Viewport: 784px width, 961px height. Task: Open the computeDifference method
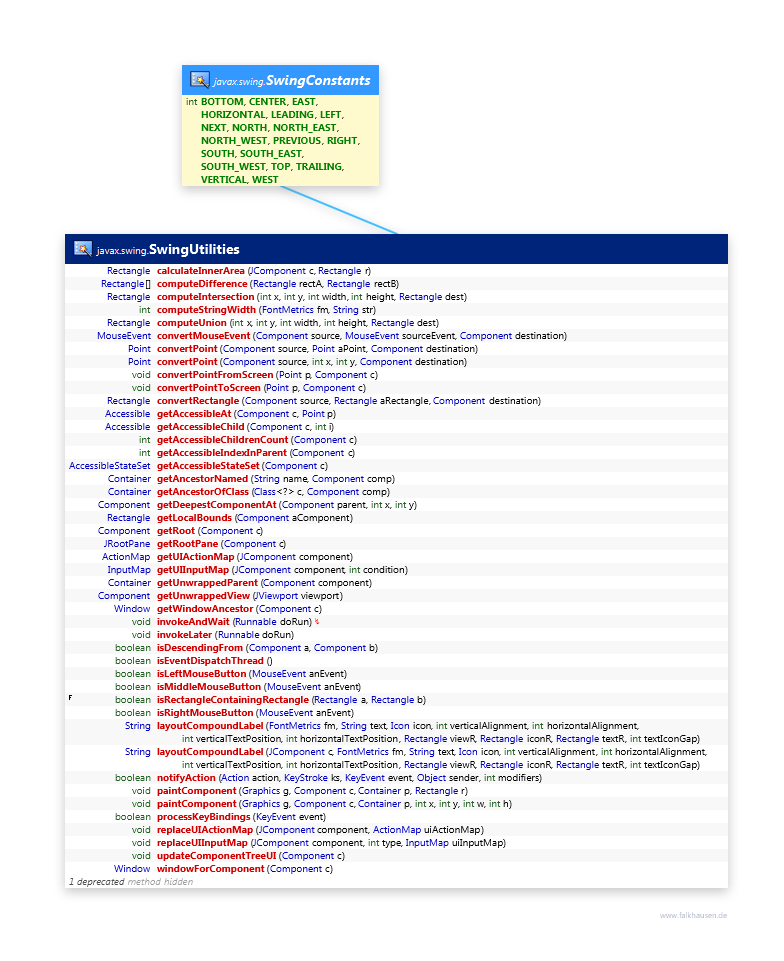coord(202,284)
